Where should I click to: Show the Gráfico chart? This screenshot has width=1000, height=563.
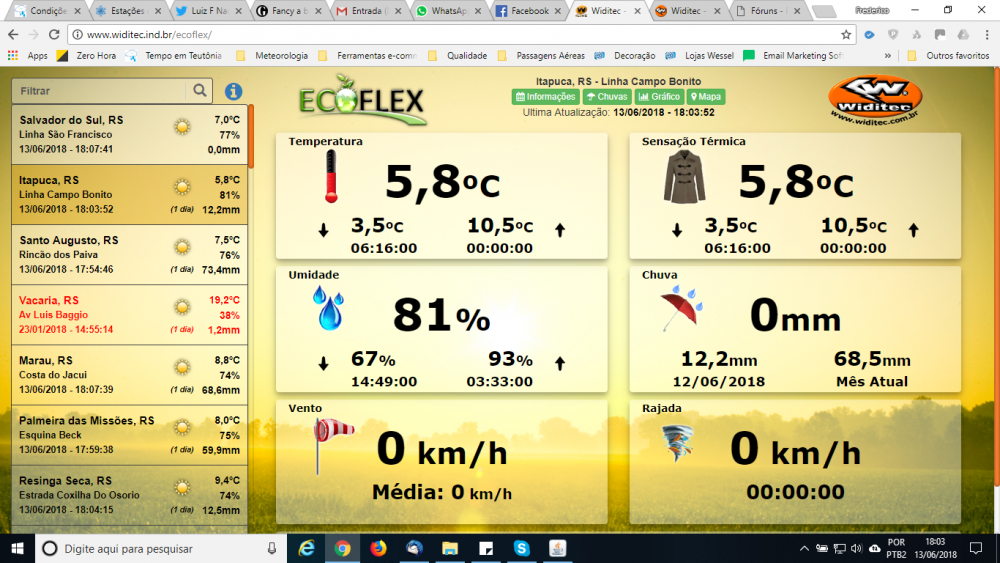pyautogui.click(x=659, y=97)
